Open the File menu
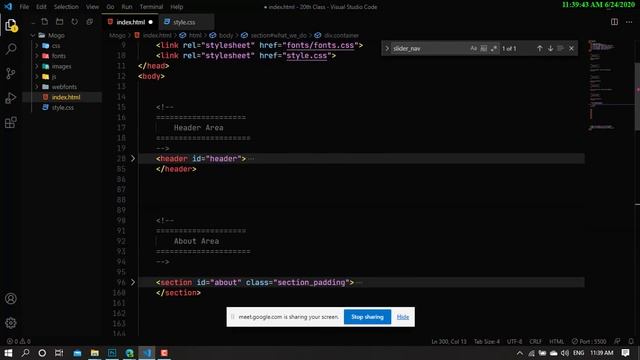This screenshot has height=360, width=640. point(24,7)
